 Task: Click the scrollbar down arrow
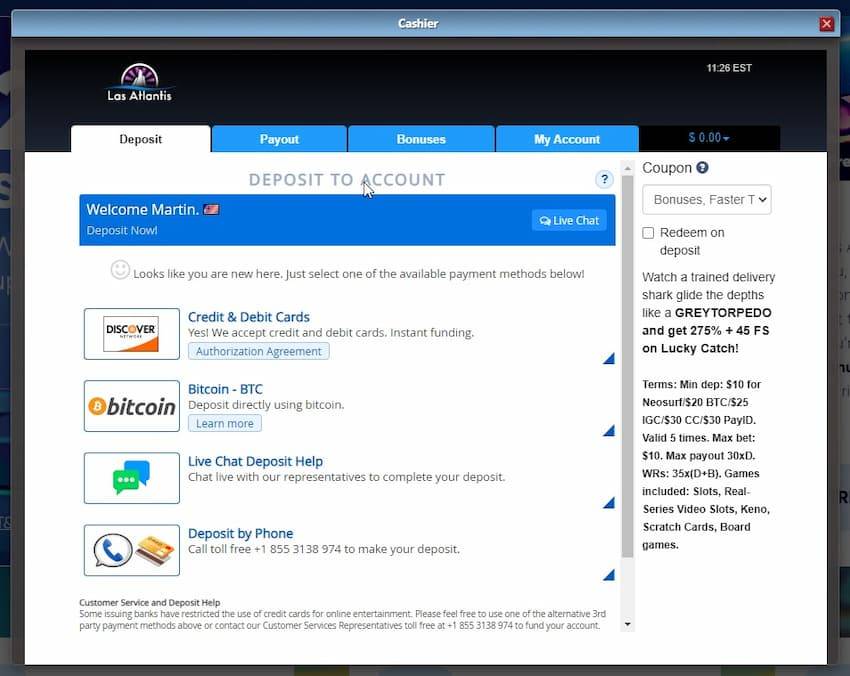click(x=628, y=624)
